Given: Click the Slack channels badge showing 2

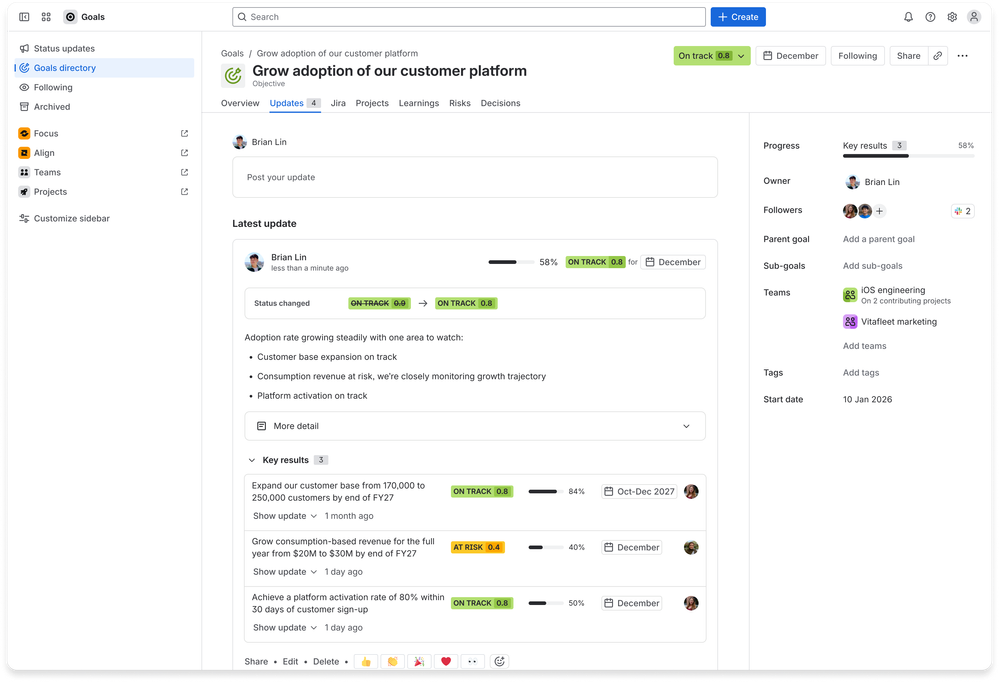Looking at the screenshot, I should click(x=962, y=211).
